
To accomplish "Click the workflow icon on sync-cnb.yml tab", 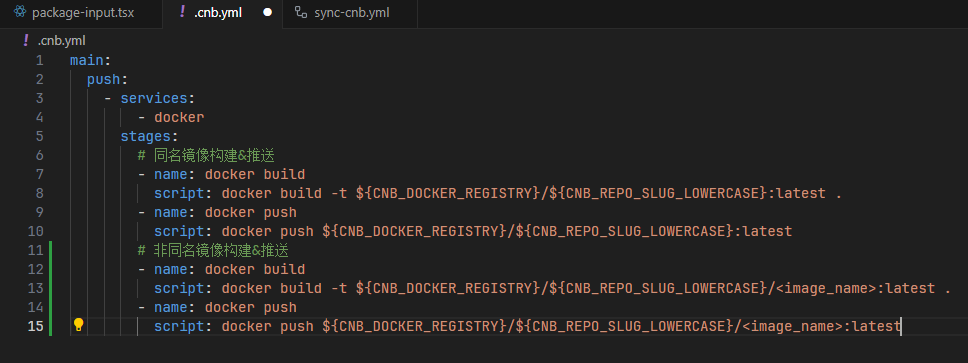I will [x=301, y=12].
